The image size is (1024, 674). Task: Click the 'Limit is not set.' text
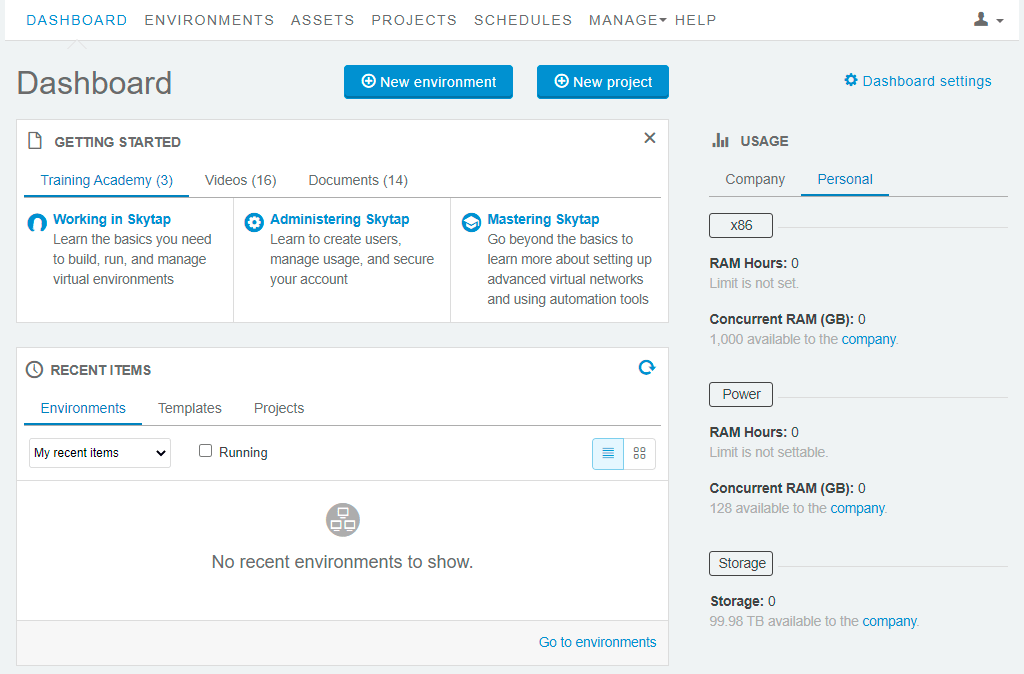(x=754, y=283)
